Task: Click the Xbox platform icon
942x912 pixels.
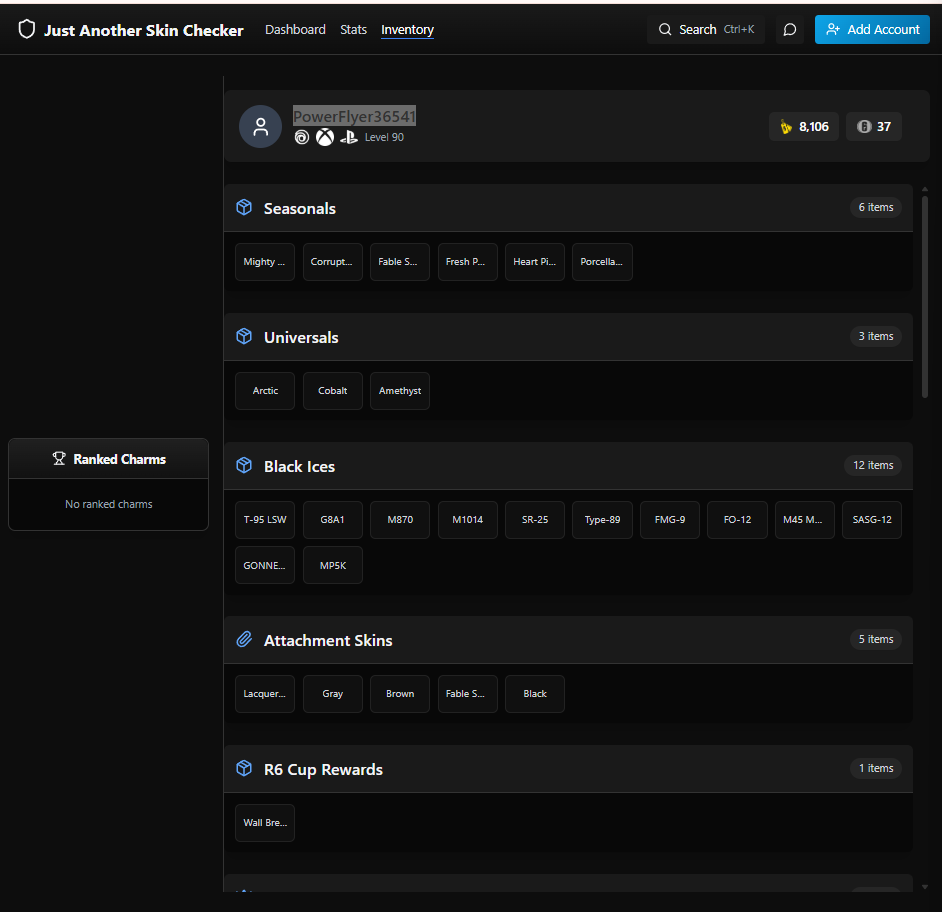Action: pyautogui.click(x=325, y=138)
